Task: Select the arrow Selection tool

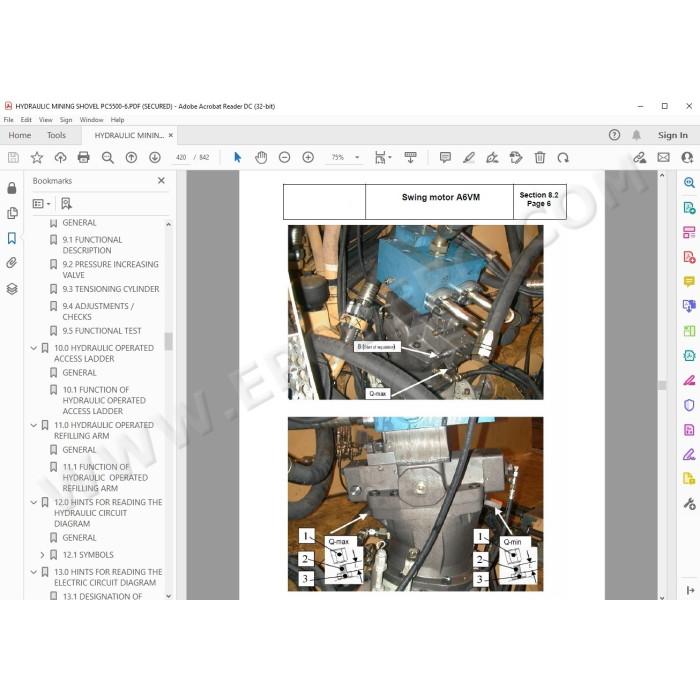Action: pos(238,157)
